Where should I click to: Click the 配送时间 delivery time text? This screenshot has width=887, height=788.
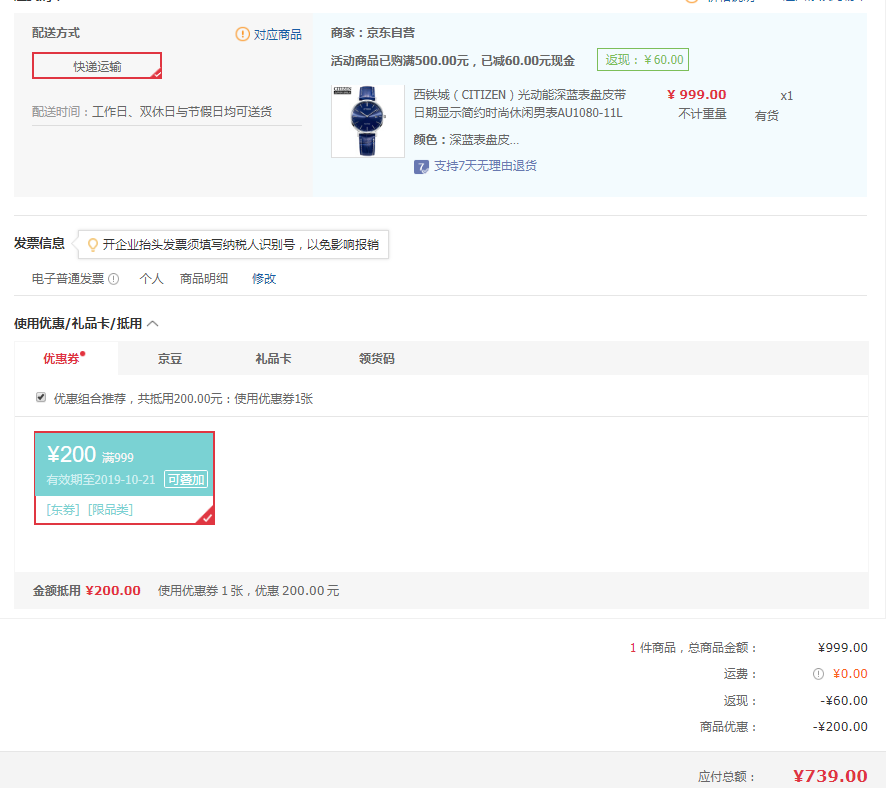click(152, 111)
